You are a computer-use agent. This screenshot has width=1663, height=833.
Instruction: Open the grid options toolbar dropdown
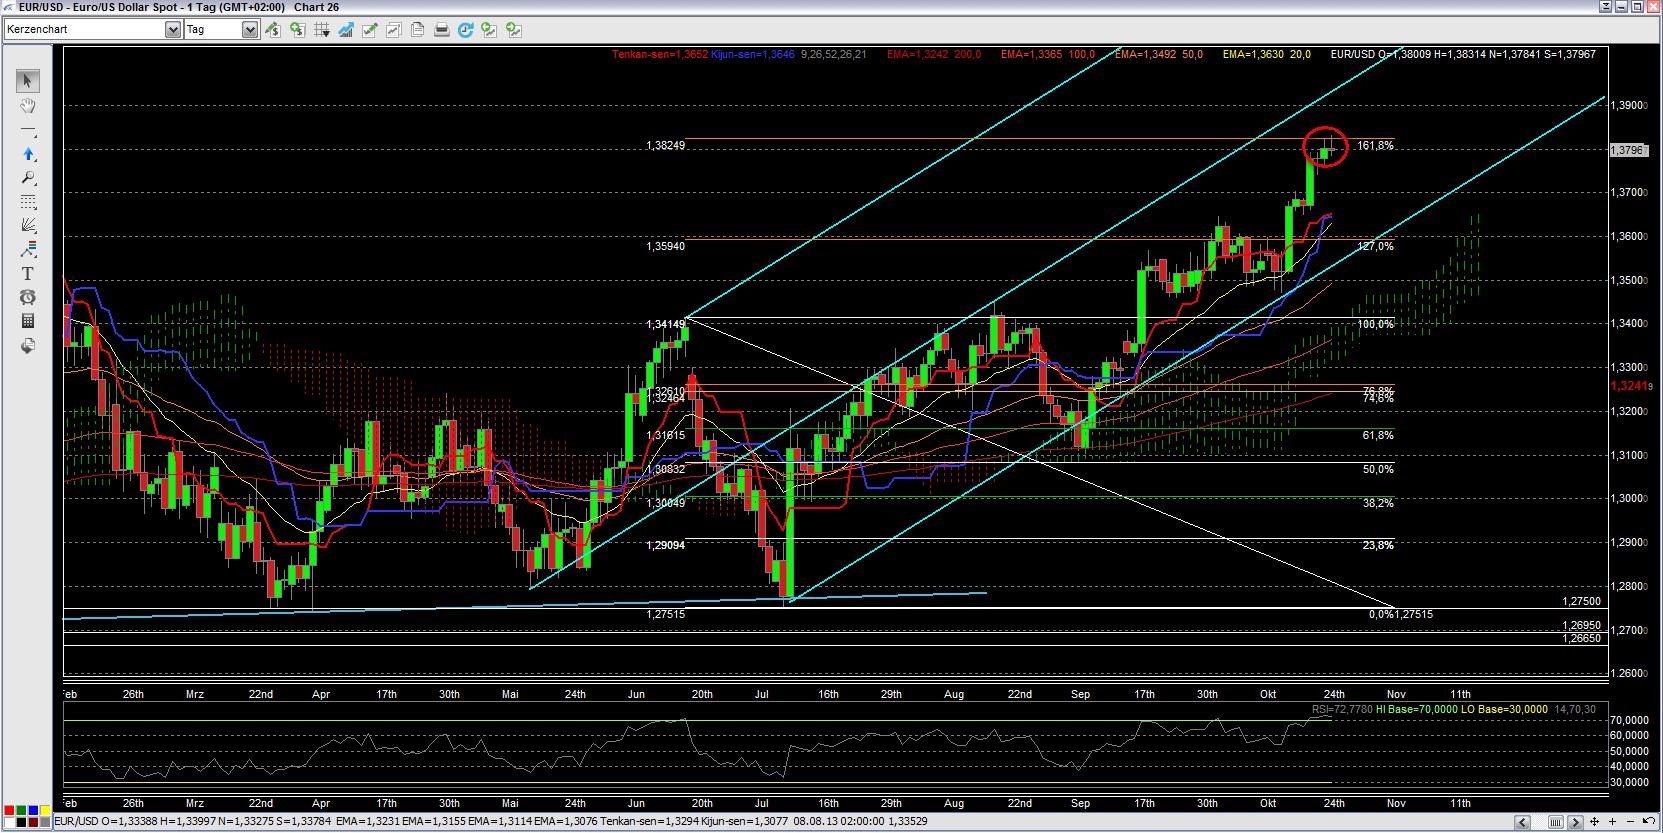pos(321,30)
